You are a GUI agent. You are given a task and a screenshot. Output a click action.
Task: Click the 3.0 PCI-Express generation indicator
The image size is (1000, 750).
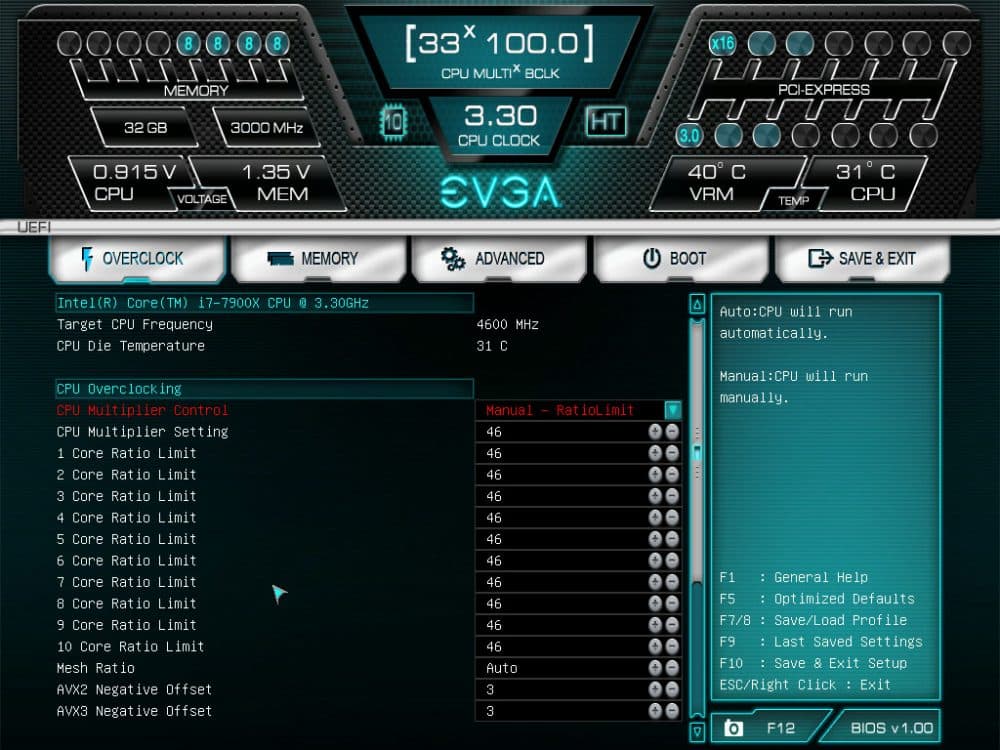(x=689, y=135)
